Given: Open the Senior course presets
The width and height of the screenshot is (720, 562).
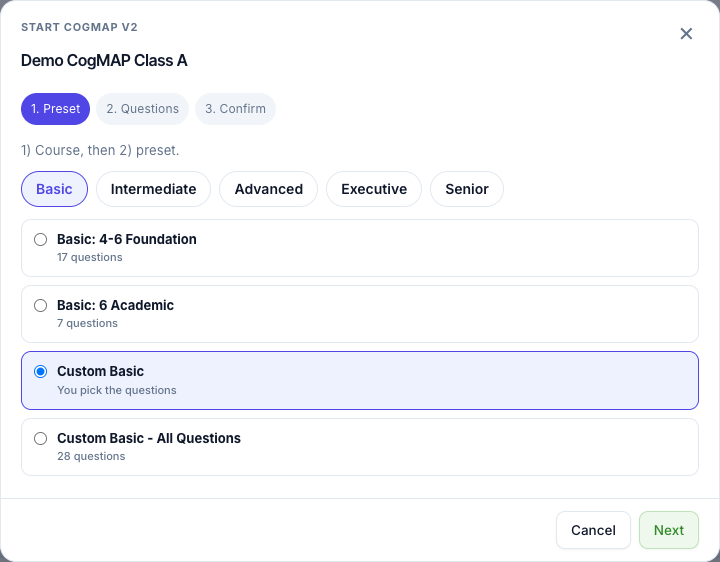Looking at the screenshot, I should 467,189.
